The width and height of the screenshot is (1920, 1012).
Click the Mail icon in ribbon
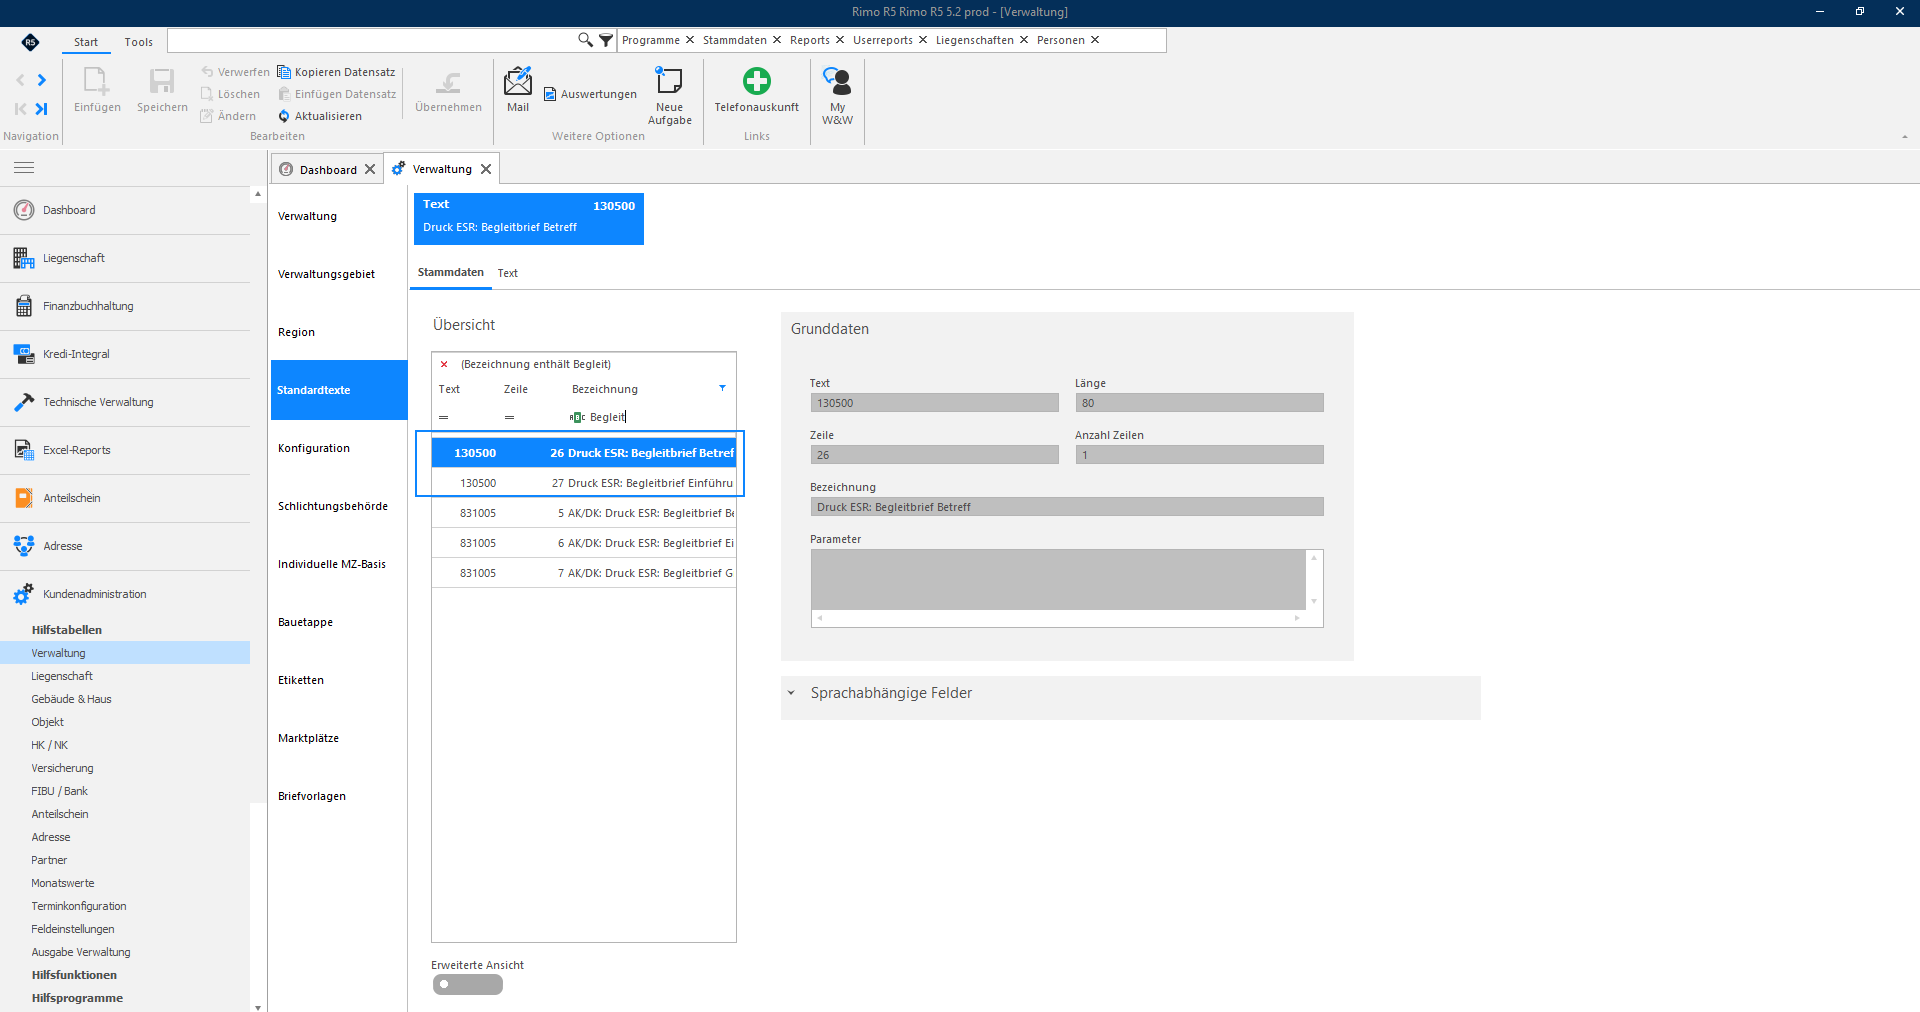tap(518, 82)
